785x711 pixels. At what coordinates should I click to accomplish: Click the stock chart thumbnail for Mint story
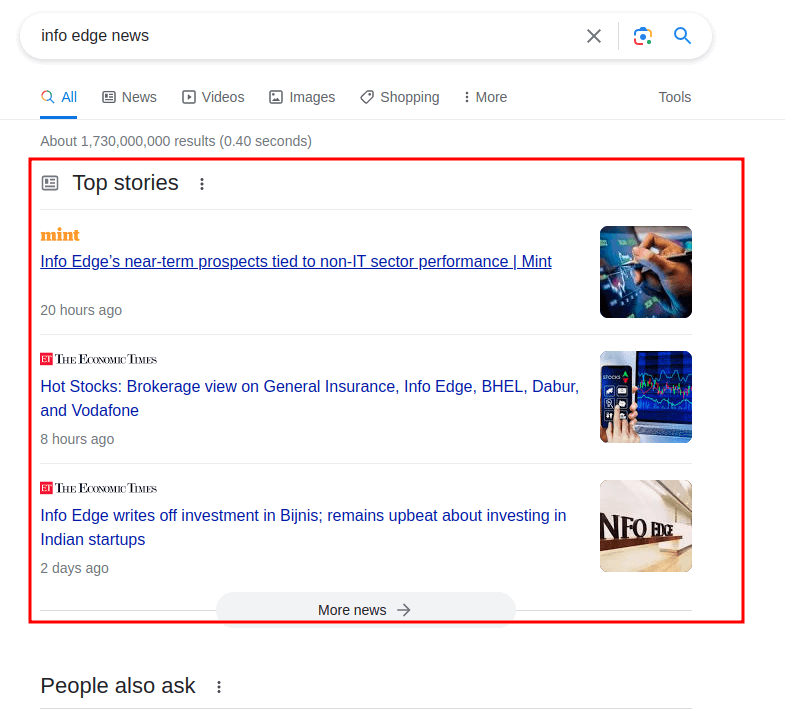(x=646, y=272)
